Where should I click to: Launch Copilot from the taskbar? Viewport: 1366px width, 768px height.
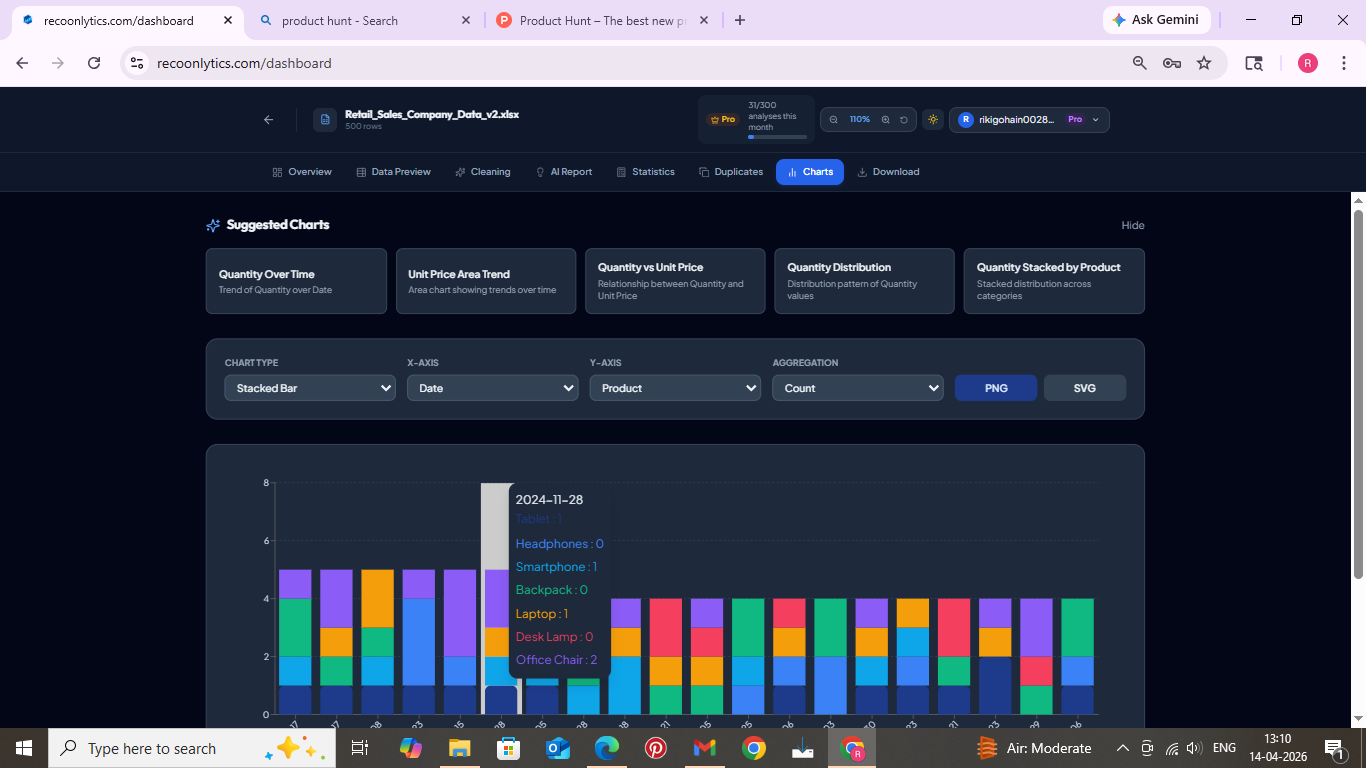[410, 748]
